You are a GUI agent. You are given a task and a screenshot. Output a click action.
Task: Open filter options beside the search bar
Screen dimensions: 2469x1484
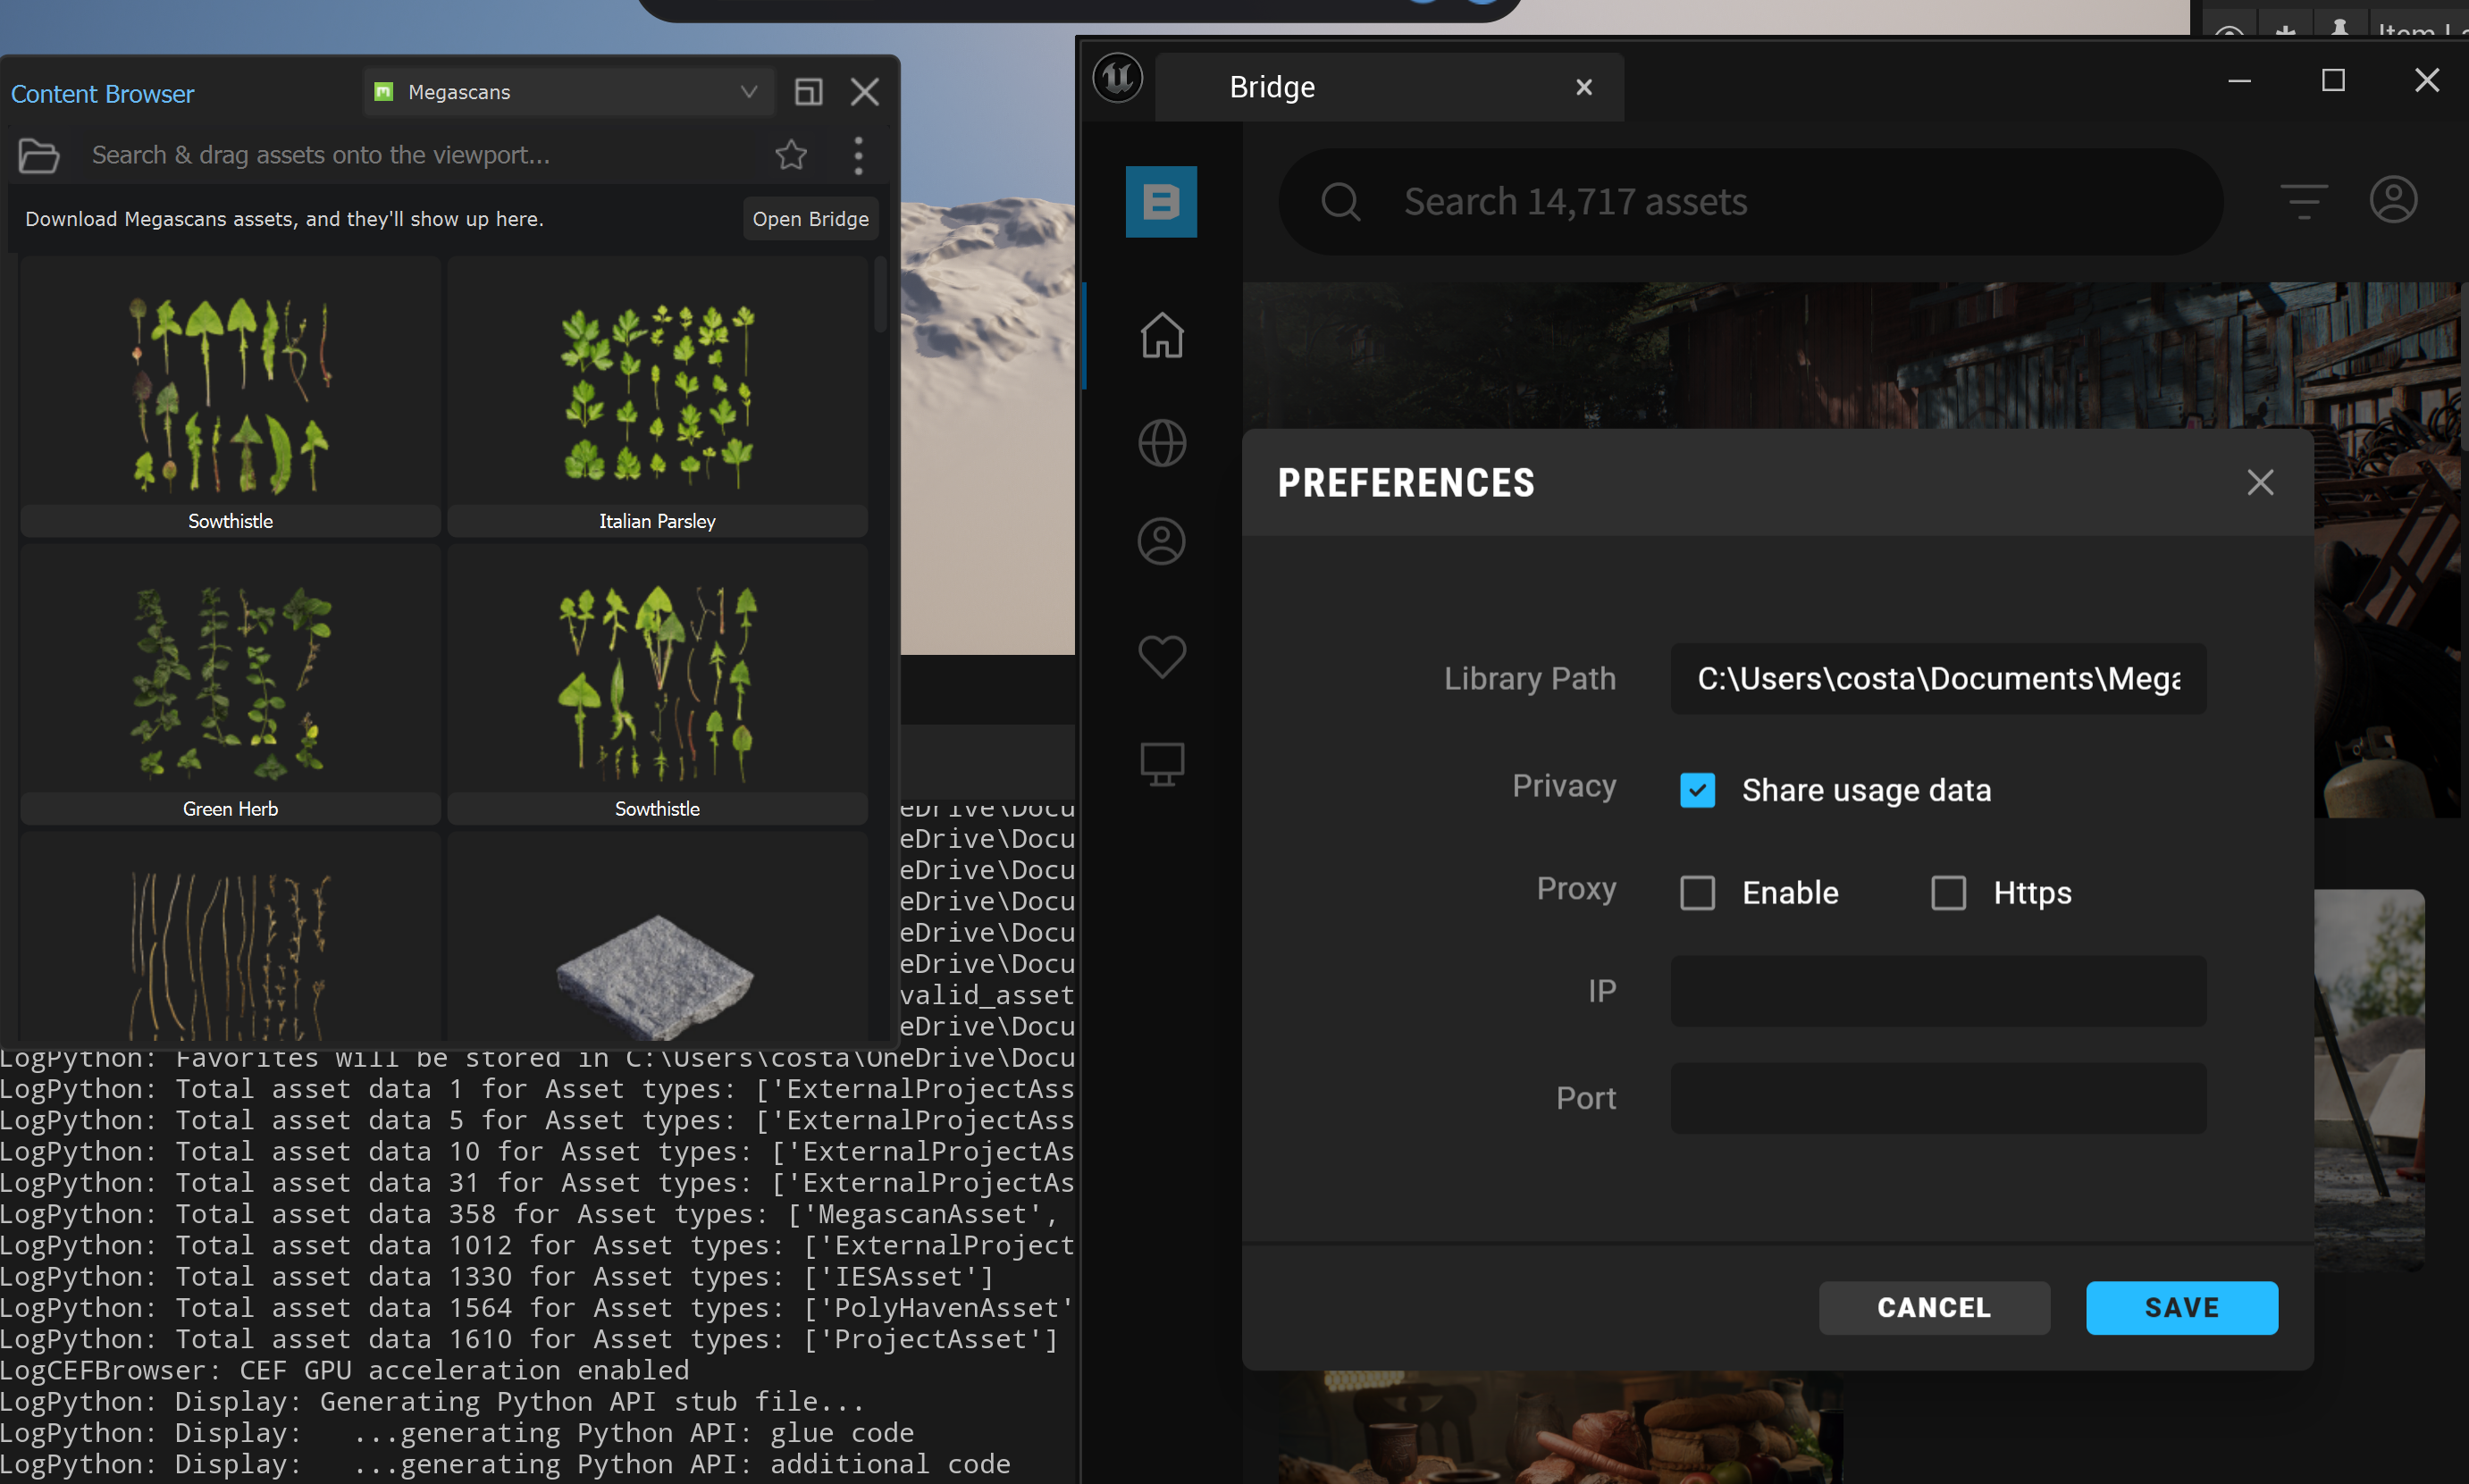click(2303, 201)
